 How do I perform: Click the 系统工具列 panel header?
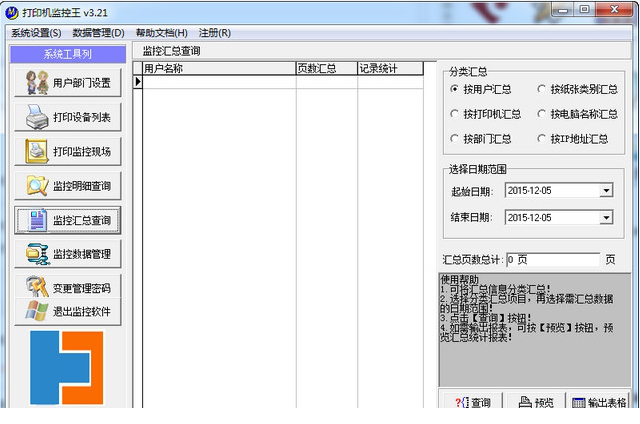(x=68, y=54)
